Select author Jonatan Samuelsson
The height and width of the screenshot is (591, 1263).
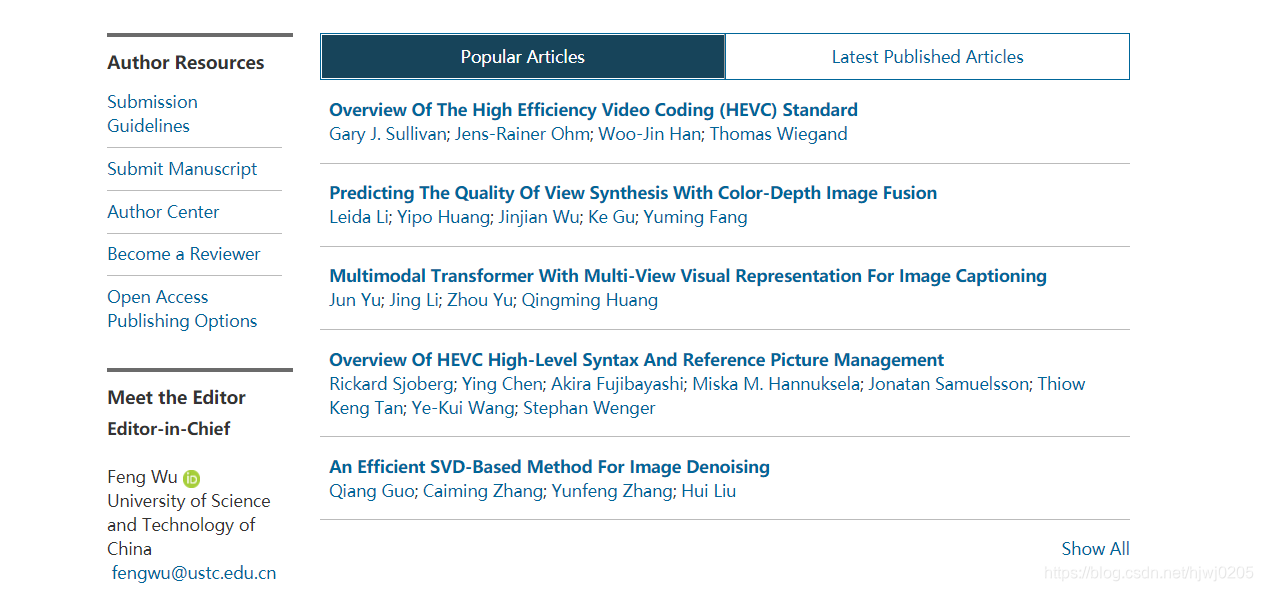point(948,384)
